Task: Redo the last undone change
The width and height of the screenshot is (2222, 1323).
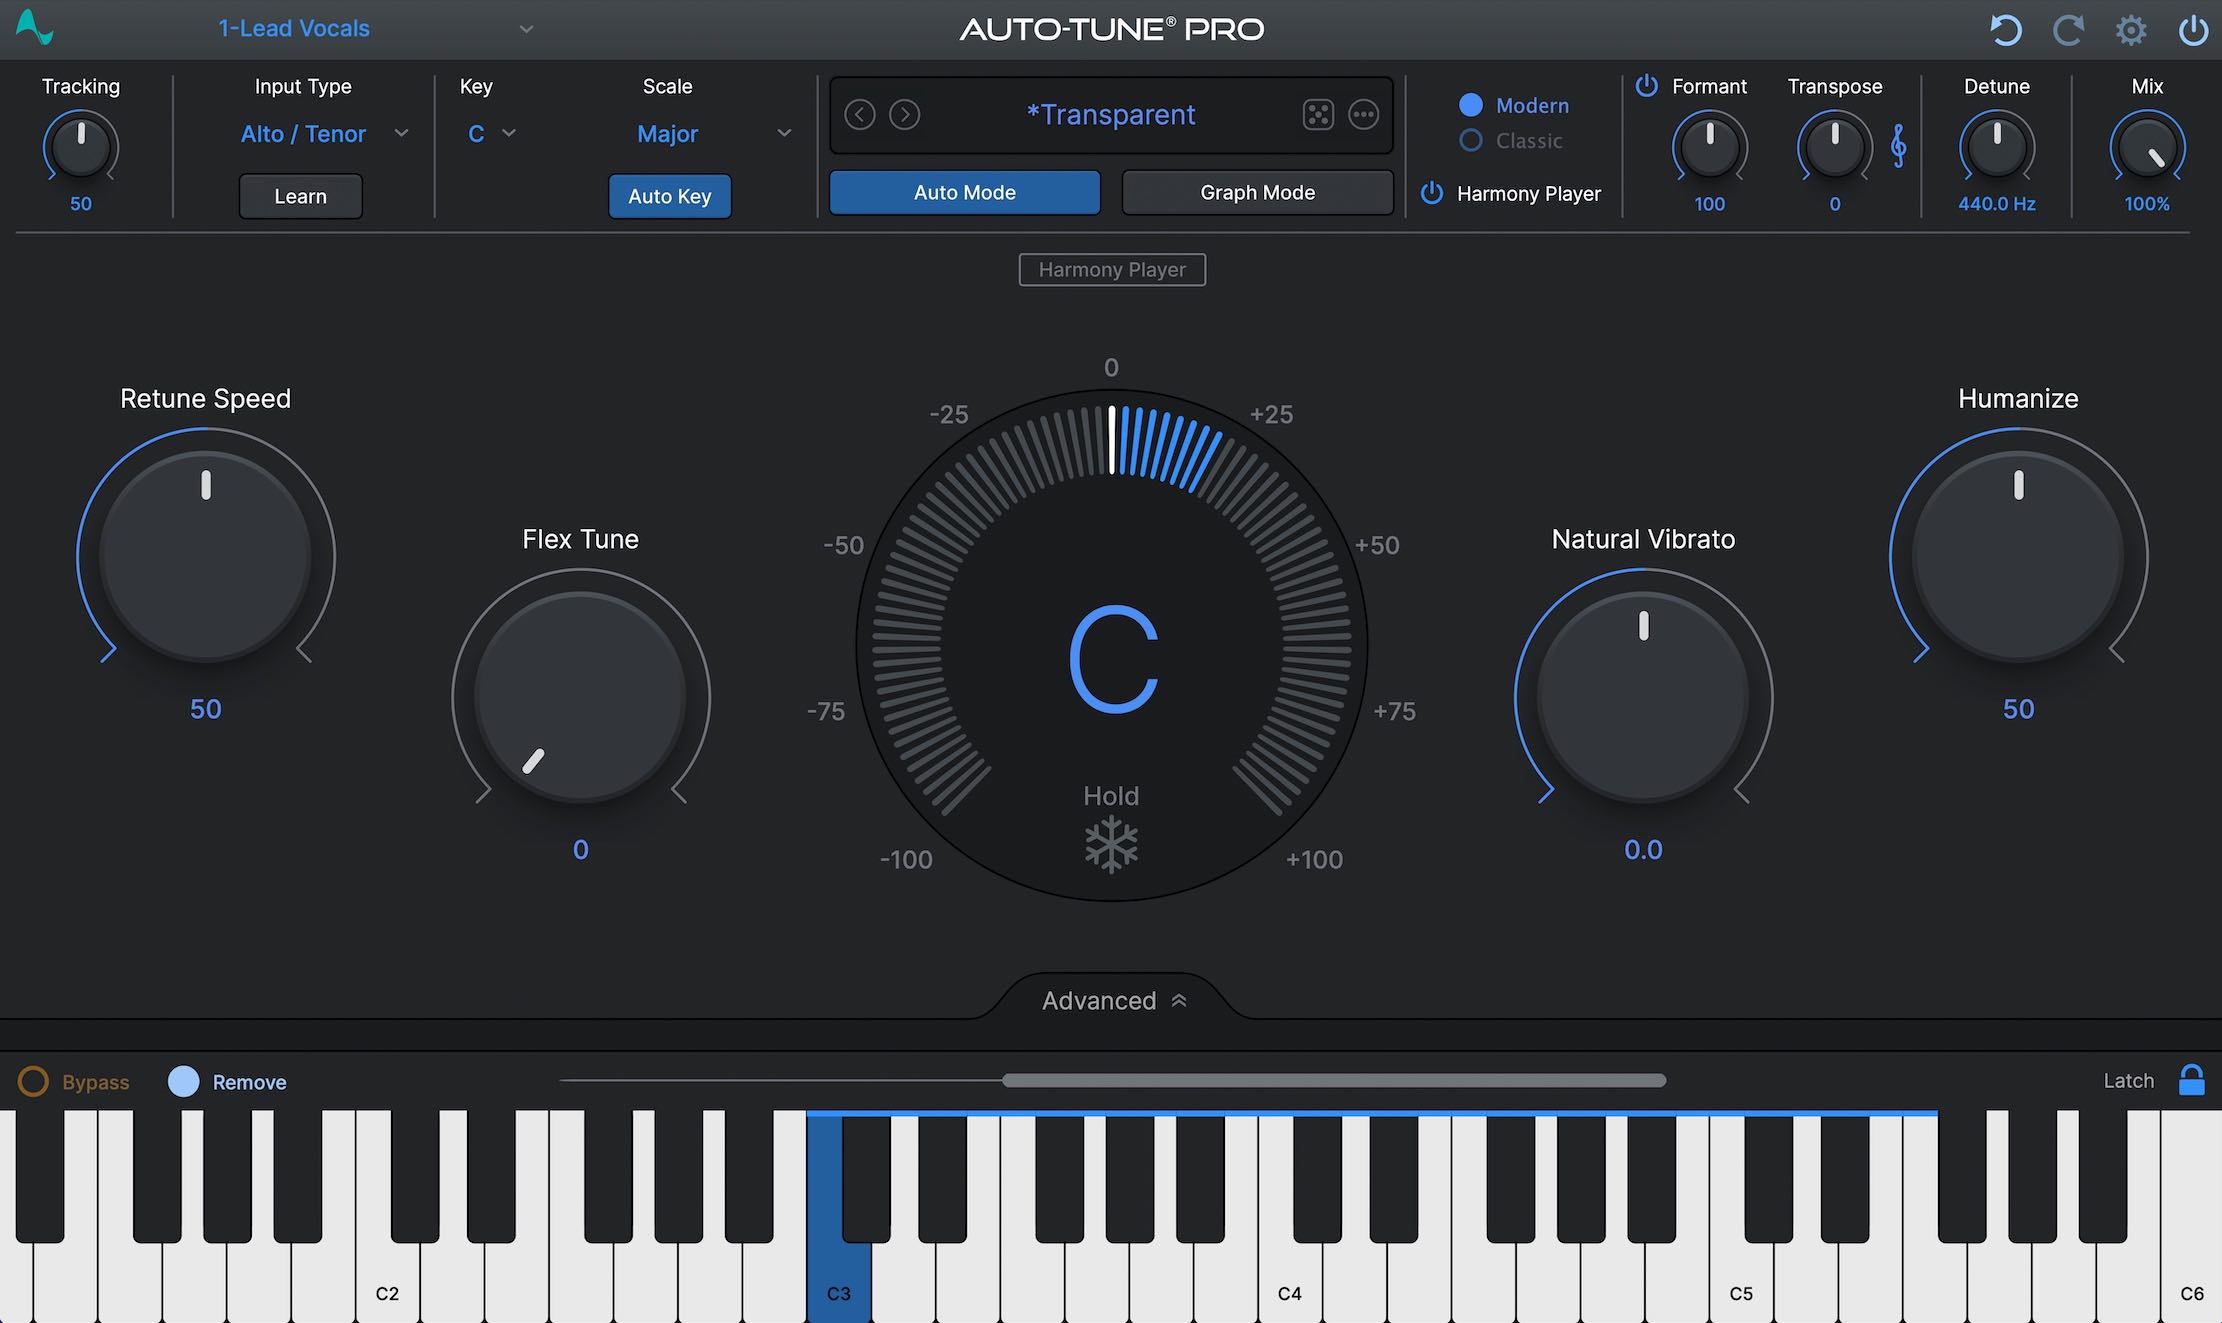Action: pyautogui.click(x=2068, y=30)
